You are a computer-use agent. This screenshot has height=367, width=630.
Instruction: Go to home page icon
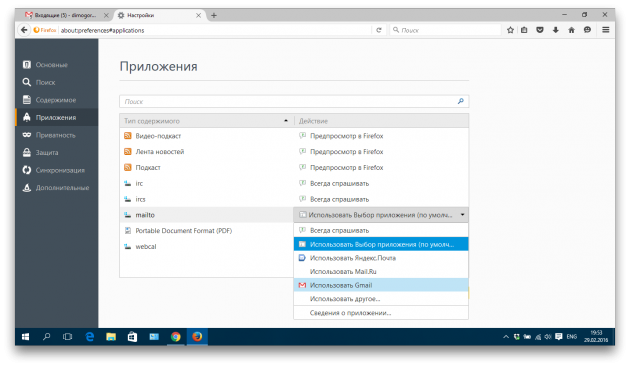pyautogui.click(x=571, y=30)
